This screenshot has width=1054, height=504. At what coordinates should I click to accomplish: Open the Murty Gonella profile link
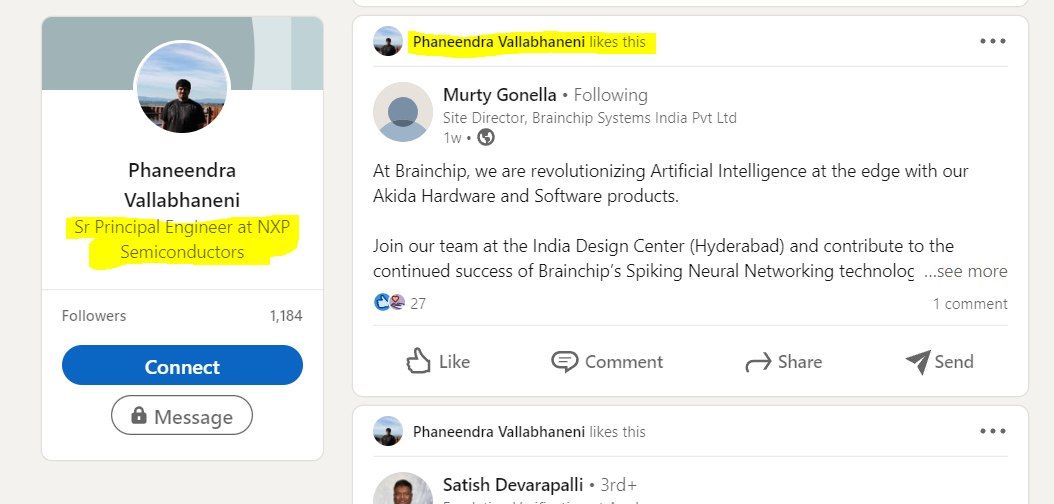click(499, 95)
